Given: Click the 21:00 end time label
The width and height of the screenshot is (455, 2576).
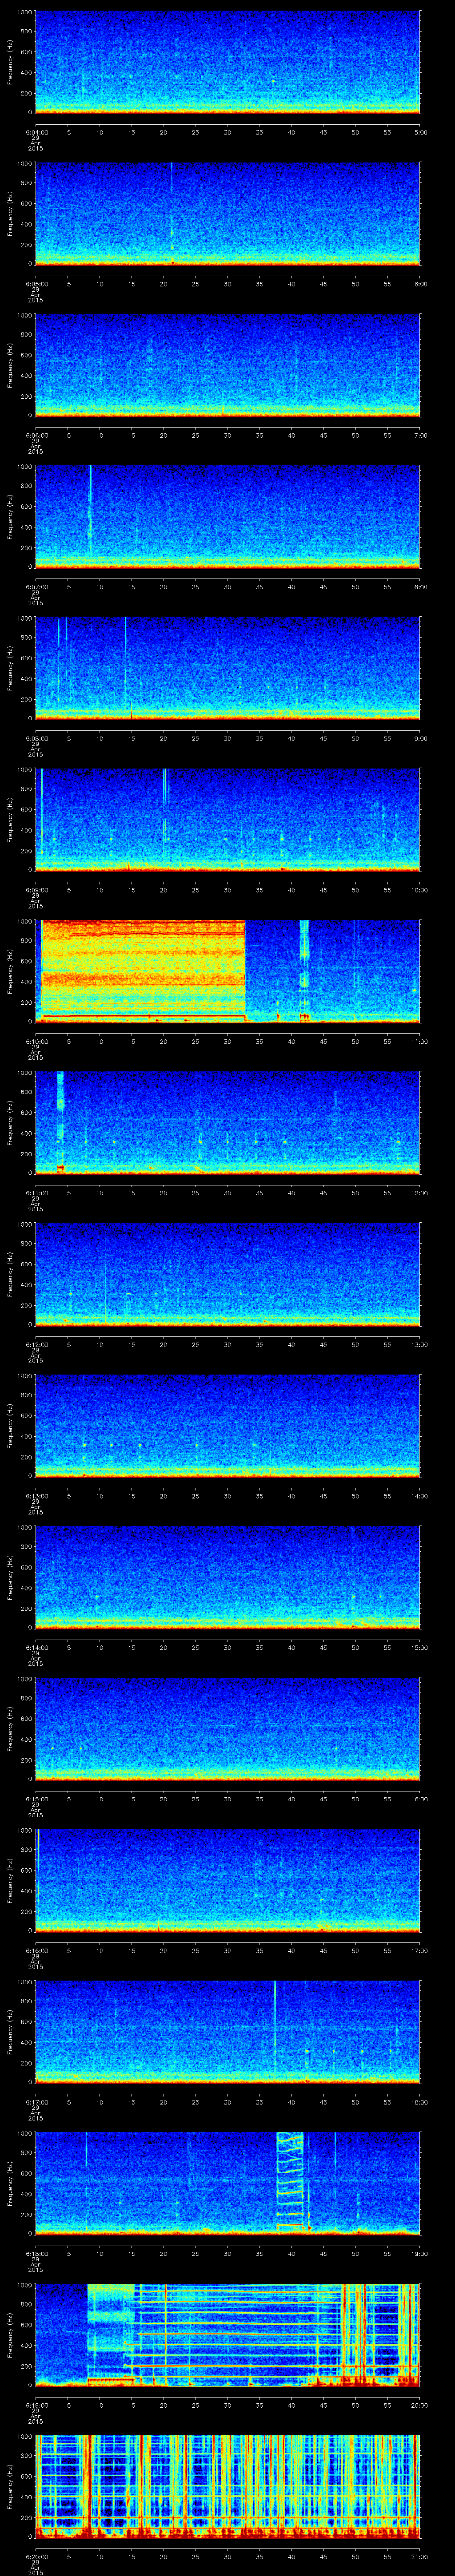Looking at the screenshot, I should 420,2556.
